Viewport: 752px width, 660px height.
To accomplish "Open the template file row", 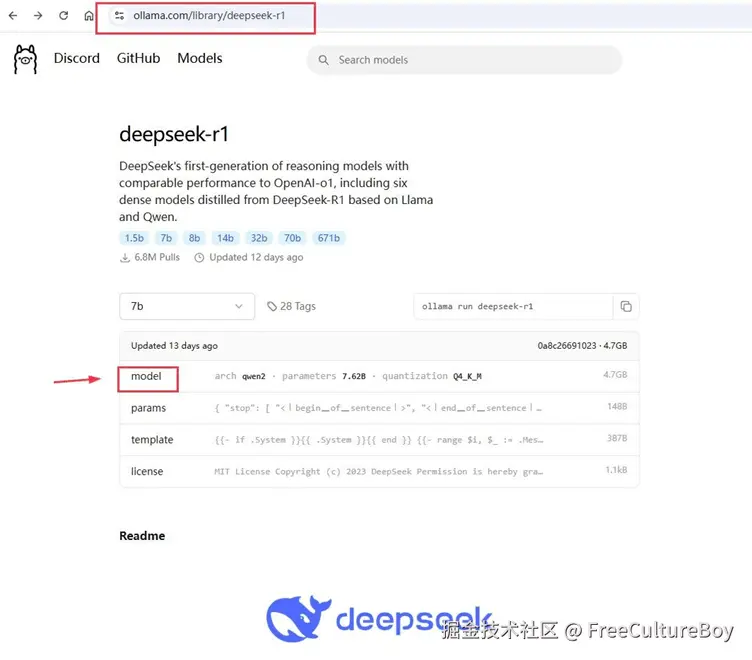I will click(379, 439).
